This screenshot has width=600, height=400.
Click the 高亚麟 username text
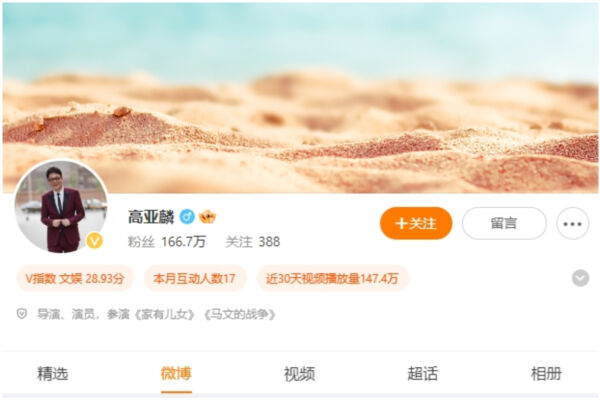151,217
